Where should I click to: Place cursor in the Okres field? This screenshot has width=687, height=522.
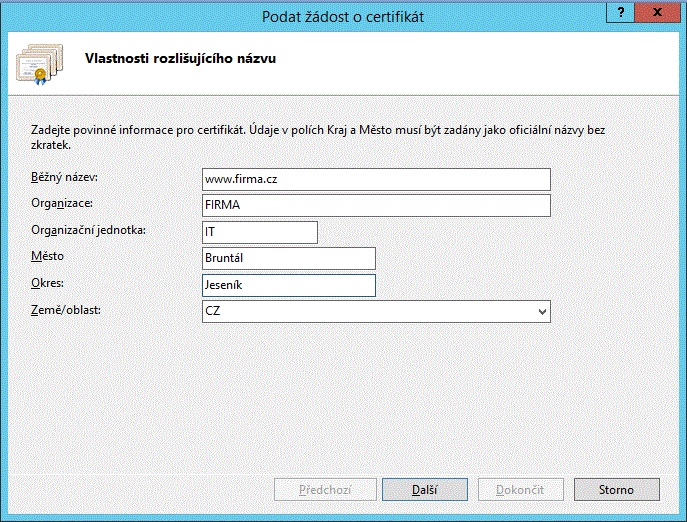(288, 285)
